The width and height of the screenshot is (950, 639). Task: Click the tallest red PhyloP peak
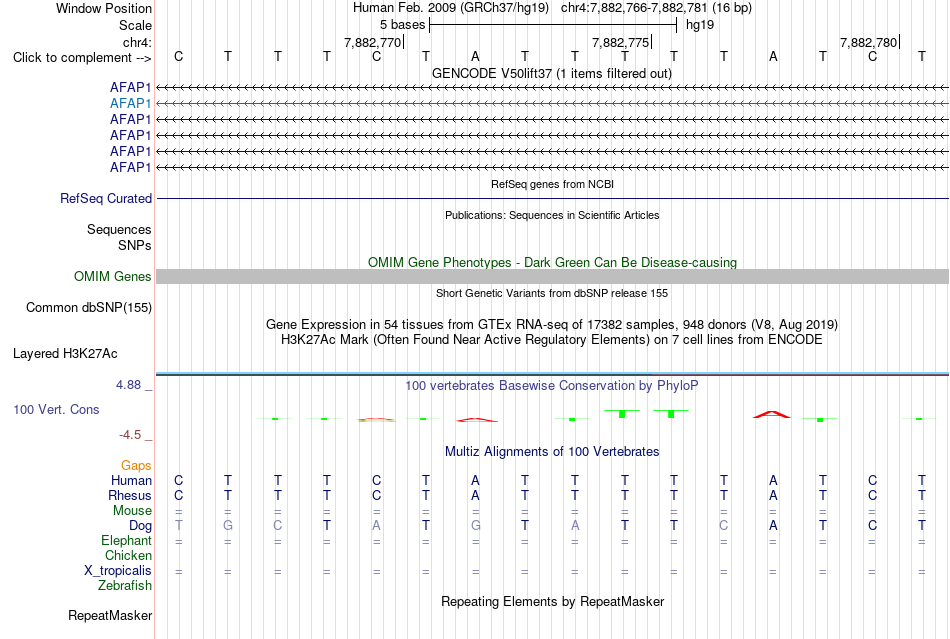[x=771, y=414]
